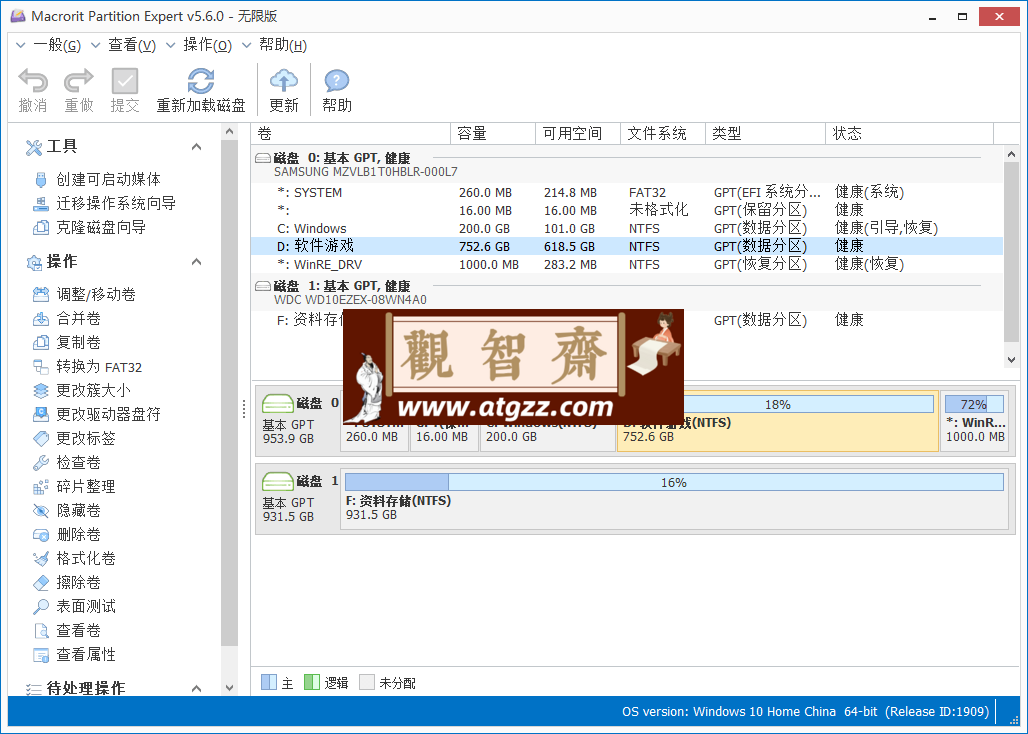
Task: Sort by 可用空间 column header
Action: 578,134
